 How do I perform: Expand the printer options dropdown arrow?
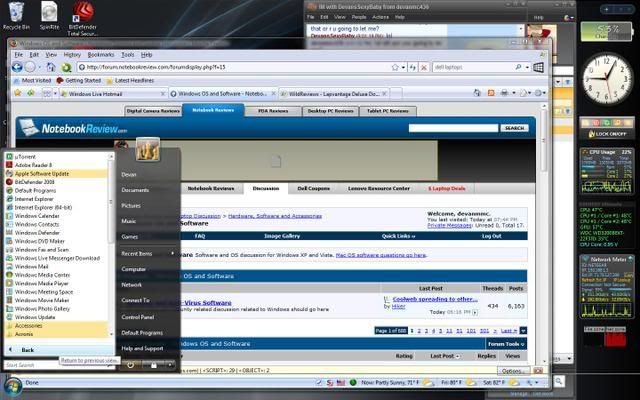tap(513, 93)
